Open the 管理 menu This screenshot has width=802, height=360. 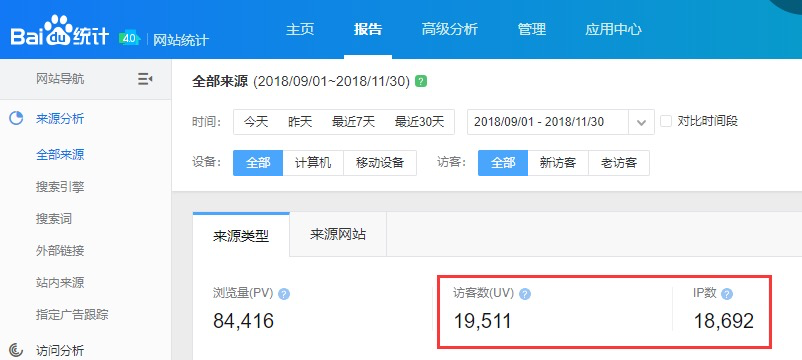click(x=531, y=29)
